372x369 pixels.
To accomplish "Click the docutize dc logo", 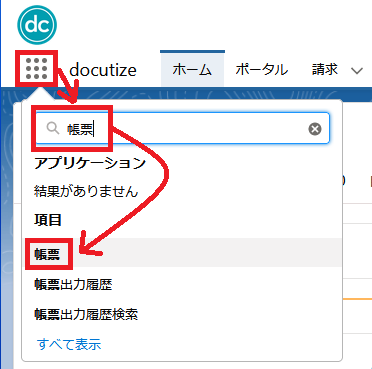I will [x=37, y=25].
